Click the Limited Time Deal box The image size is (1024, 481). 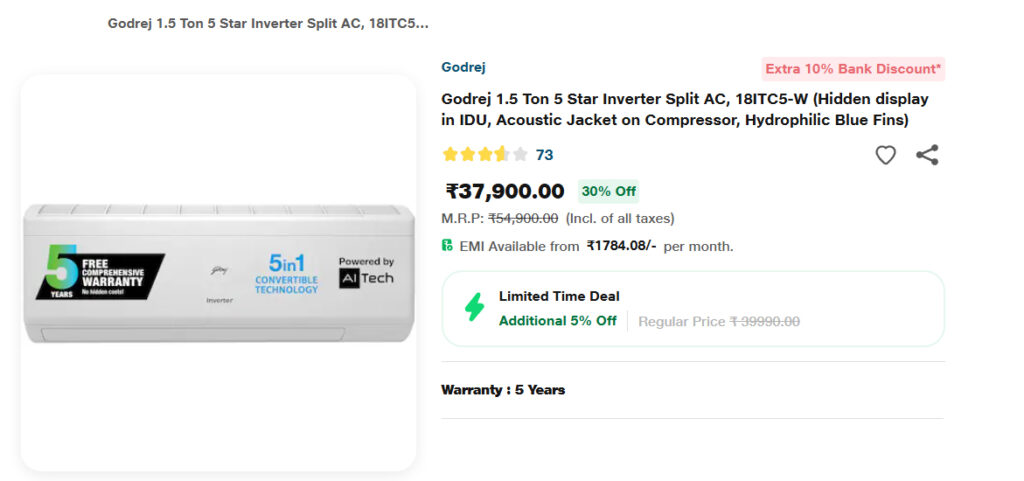[692, 308]
